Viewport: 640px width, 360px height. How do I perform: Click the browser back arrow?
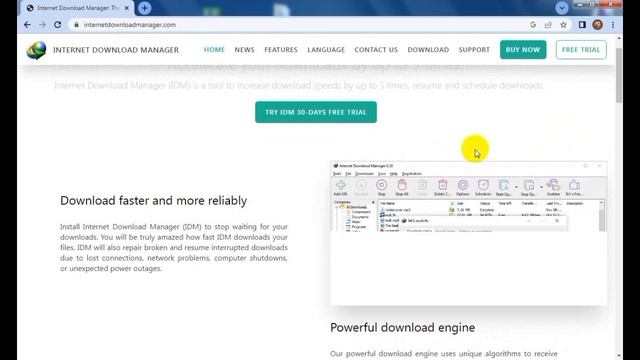(x=27, y=25)
